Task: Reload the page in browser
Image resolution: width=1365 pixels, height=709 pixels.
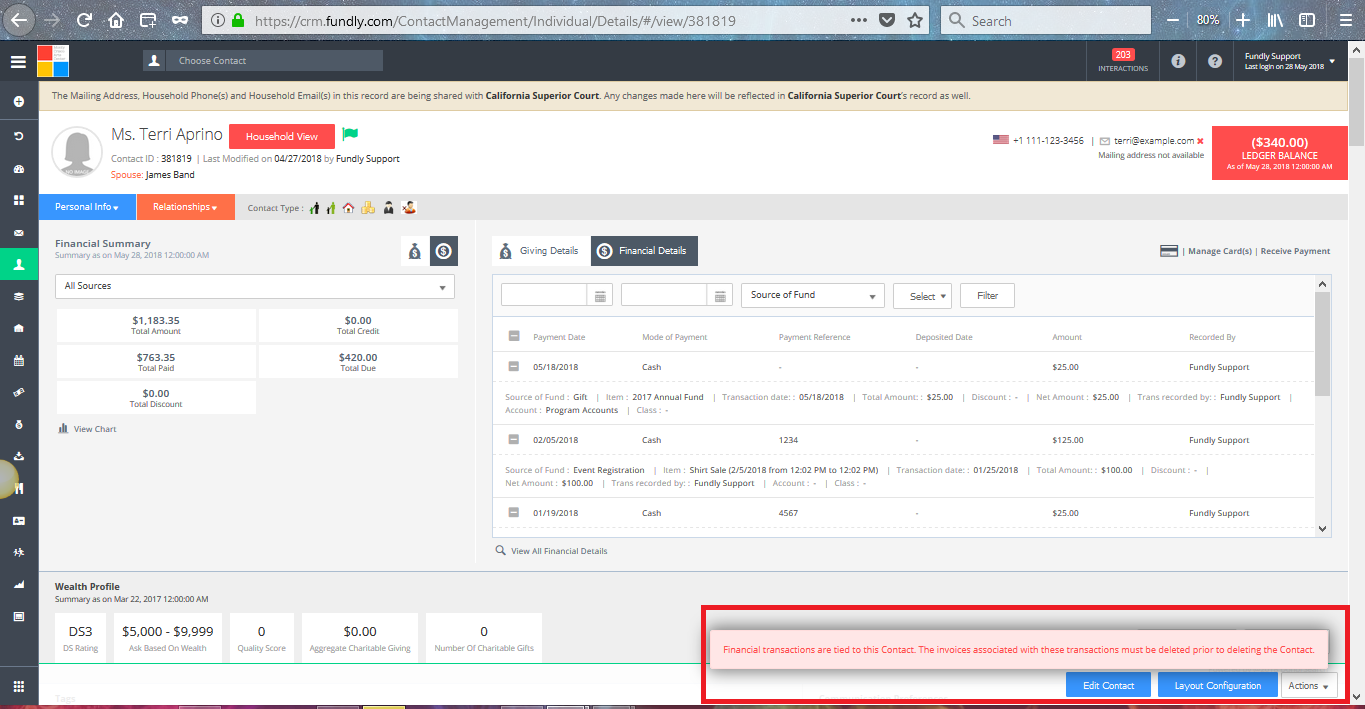Action: tap(84, 20)
